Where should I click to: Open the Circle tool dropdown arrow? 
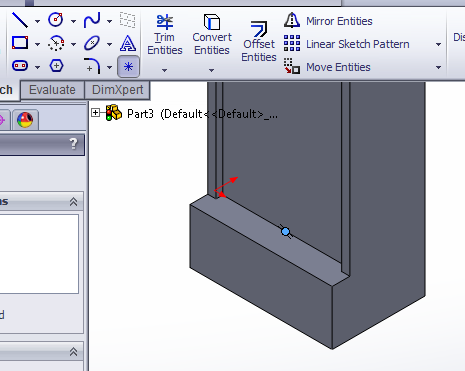(x=73, y=21)
